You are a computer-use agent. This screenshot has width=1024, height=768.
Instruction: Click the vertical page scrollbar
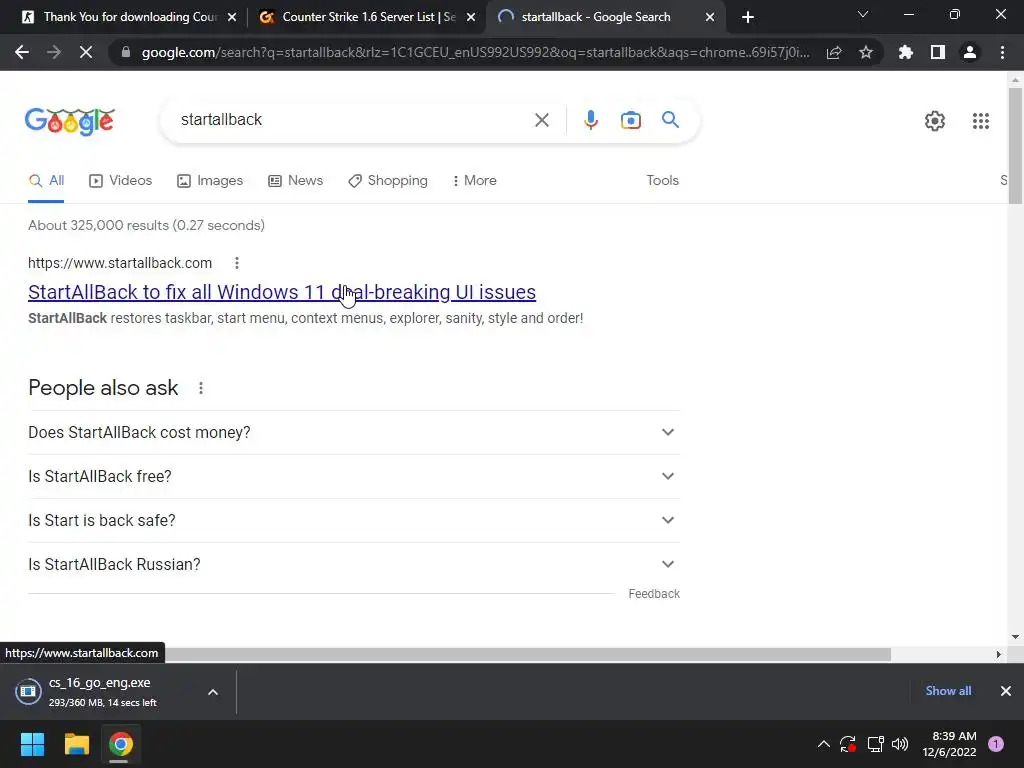coord(1015,146)
